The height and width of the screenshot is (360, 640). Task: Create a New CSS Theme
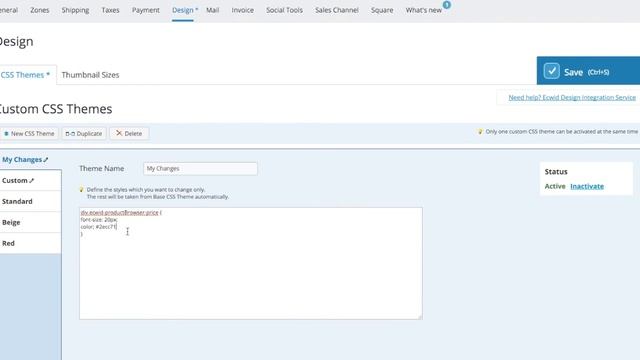29,133
